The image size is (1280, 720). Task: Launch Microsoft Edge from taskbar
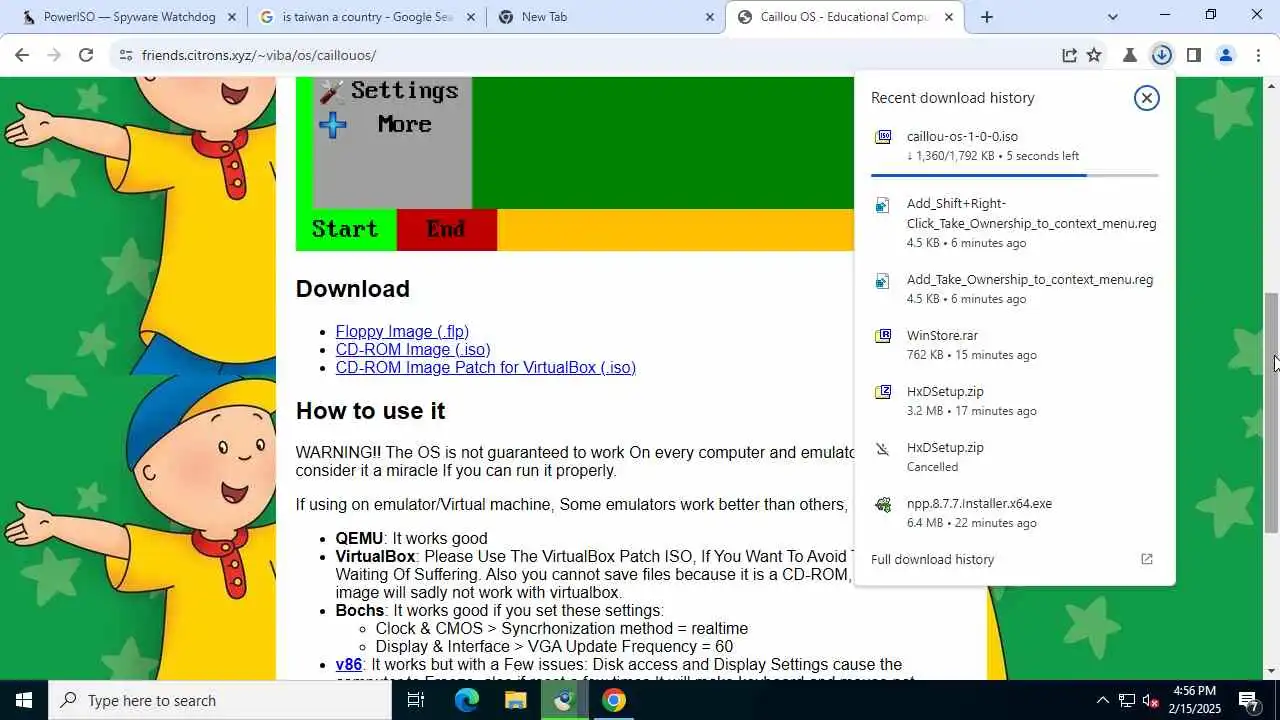click(x=467, y=700)
